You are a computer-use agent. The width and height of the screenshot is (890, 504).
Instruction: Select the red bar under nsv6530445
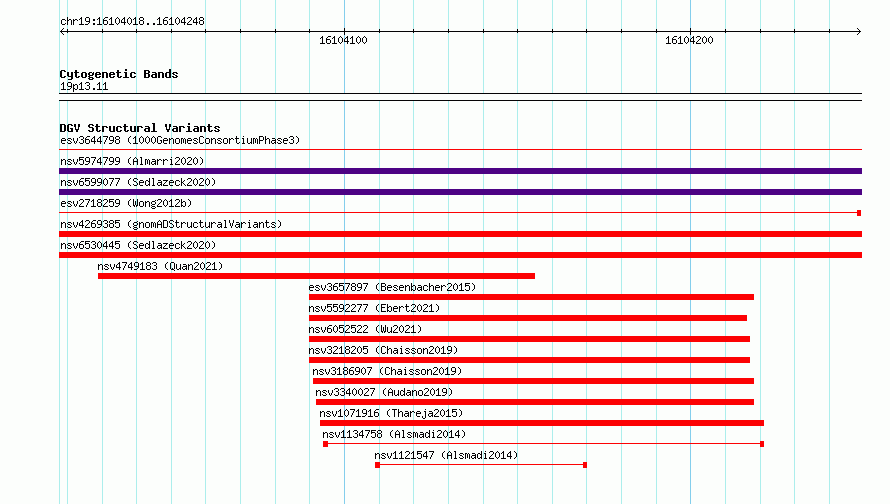[460, 255]
